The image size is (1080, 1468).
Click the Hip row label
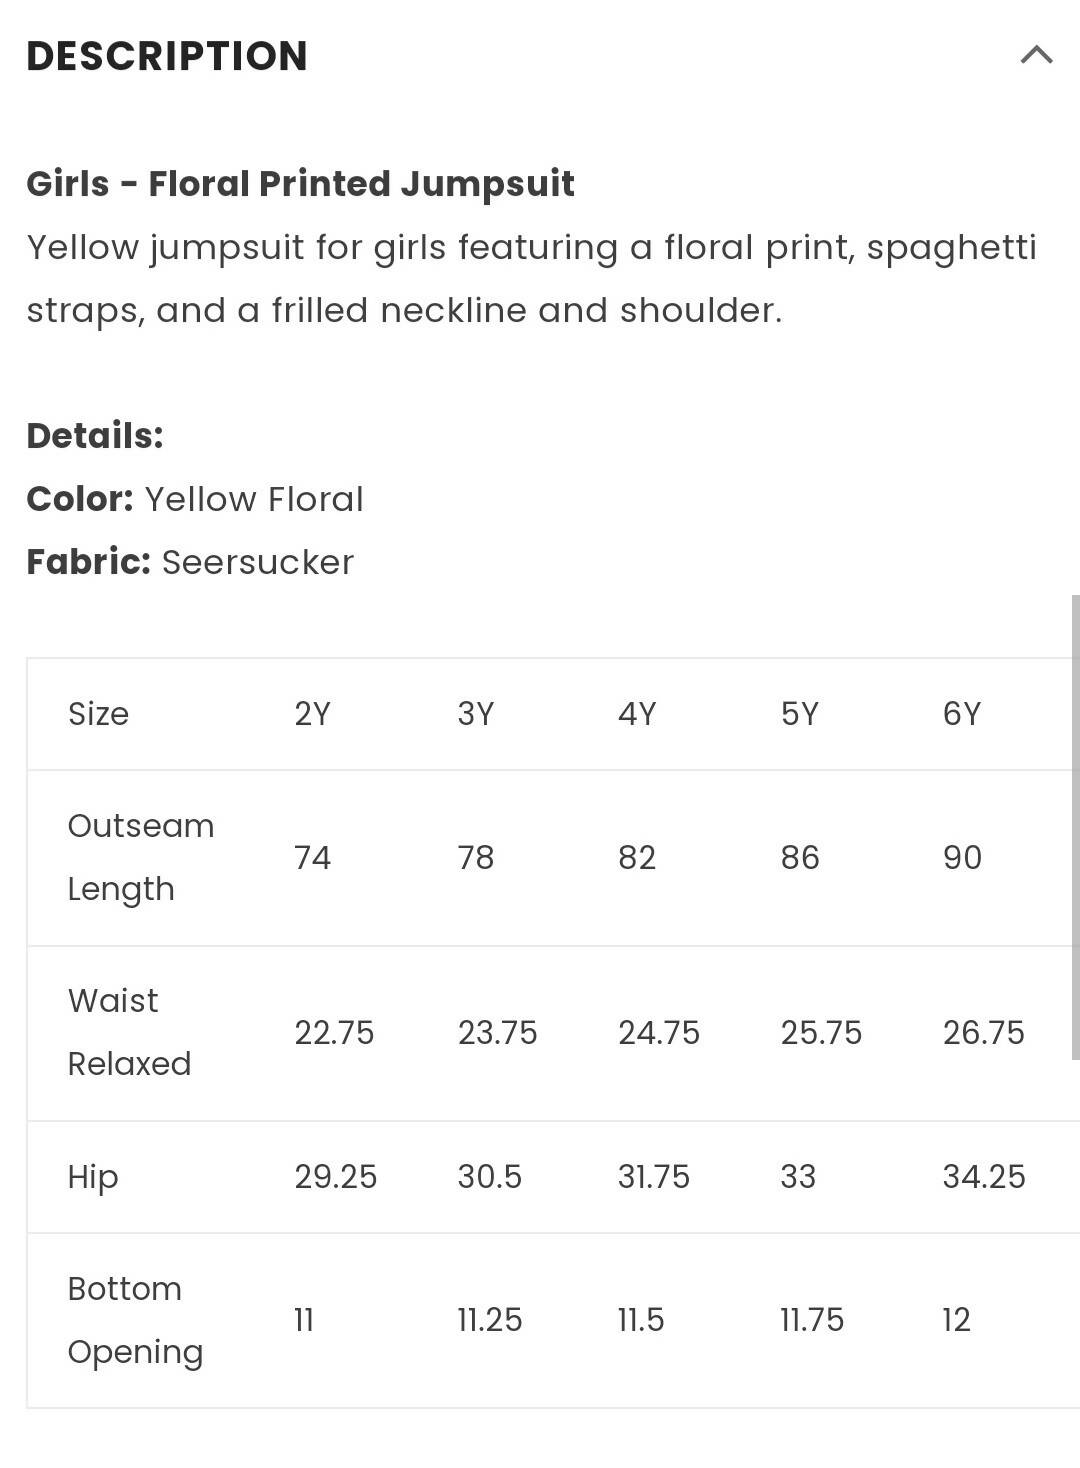pyautogui.click(x=93, y=1177)
